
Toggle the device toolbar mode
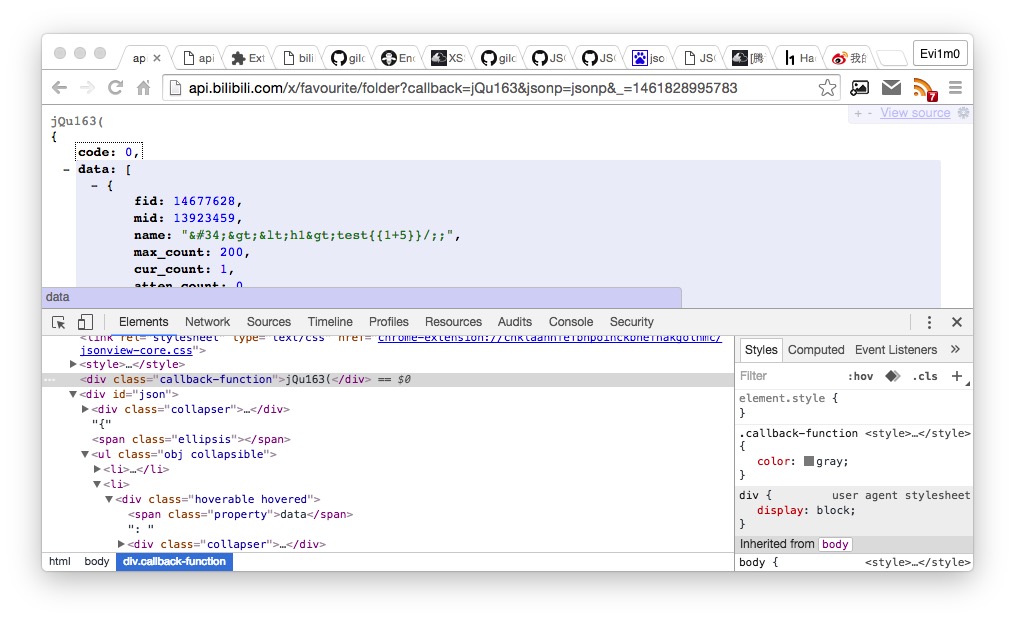tap(85, 321)
